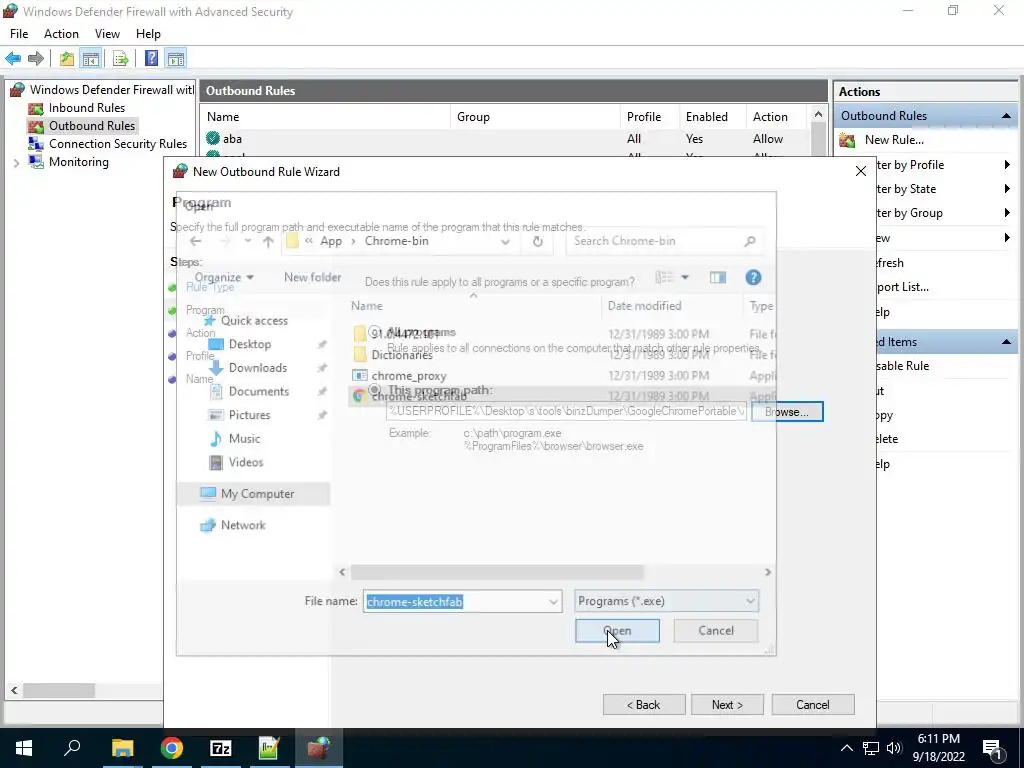1024x768 pixels.
Task: Click the wizard's bottom Cancel button
Action: (x=812, y=705)
